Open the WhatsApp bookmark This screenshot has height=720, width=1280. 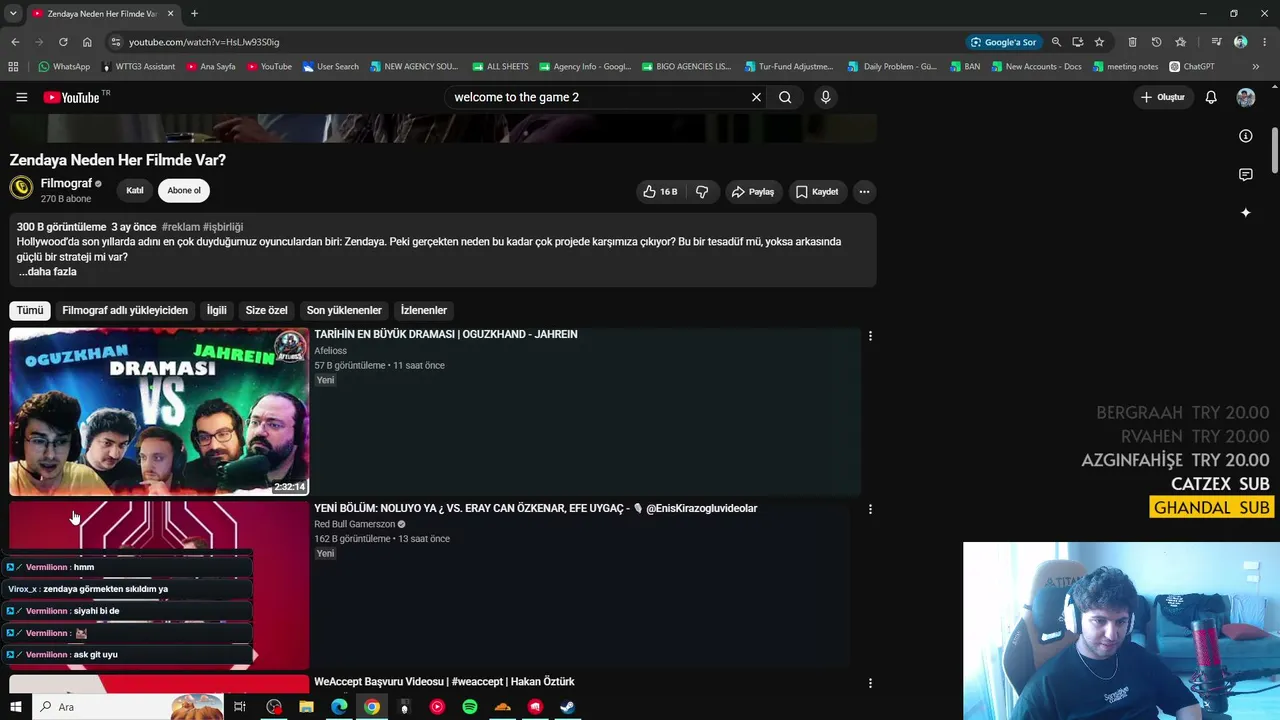(64, 67)
